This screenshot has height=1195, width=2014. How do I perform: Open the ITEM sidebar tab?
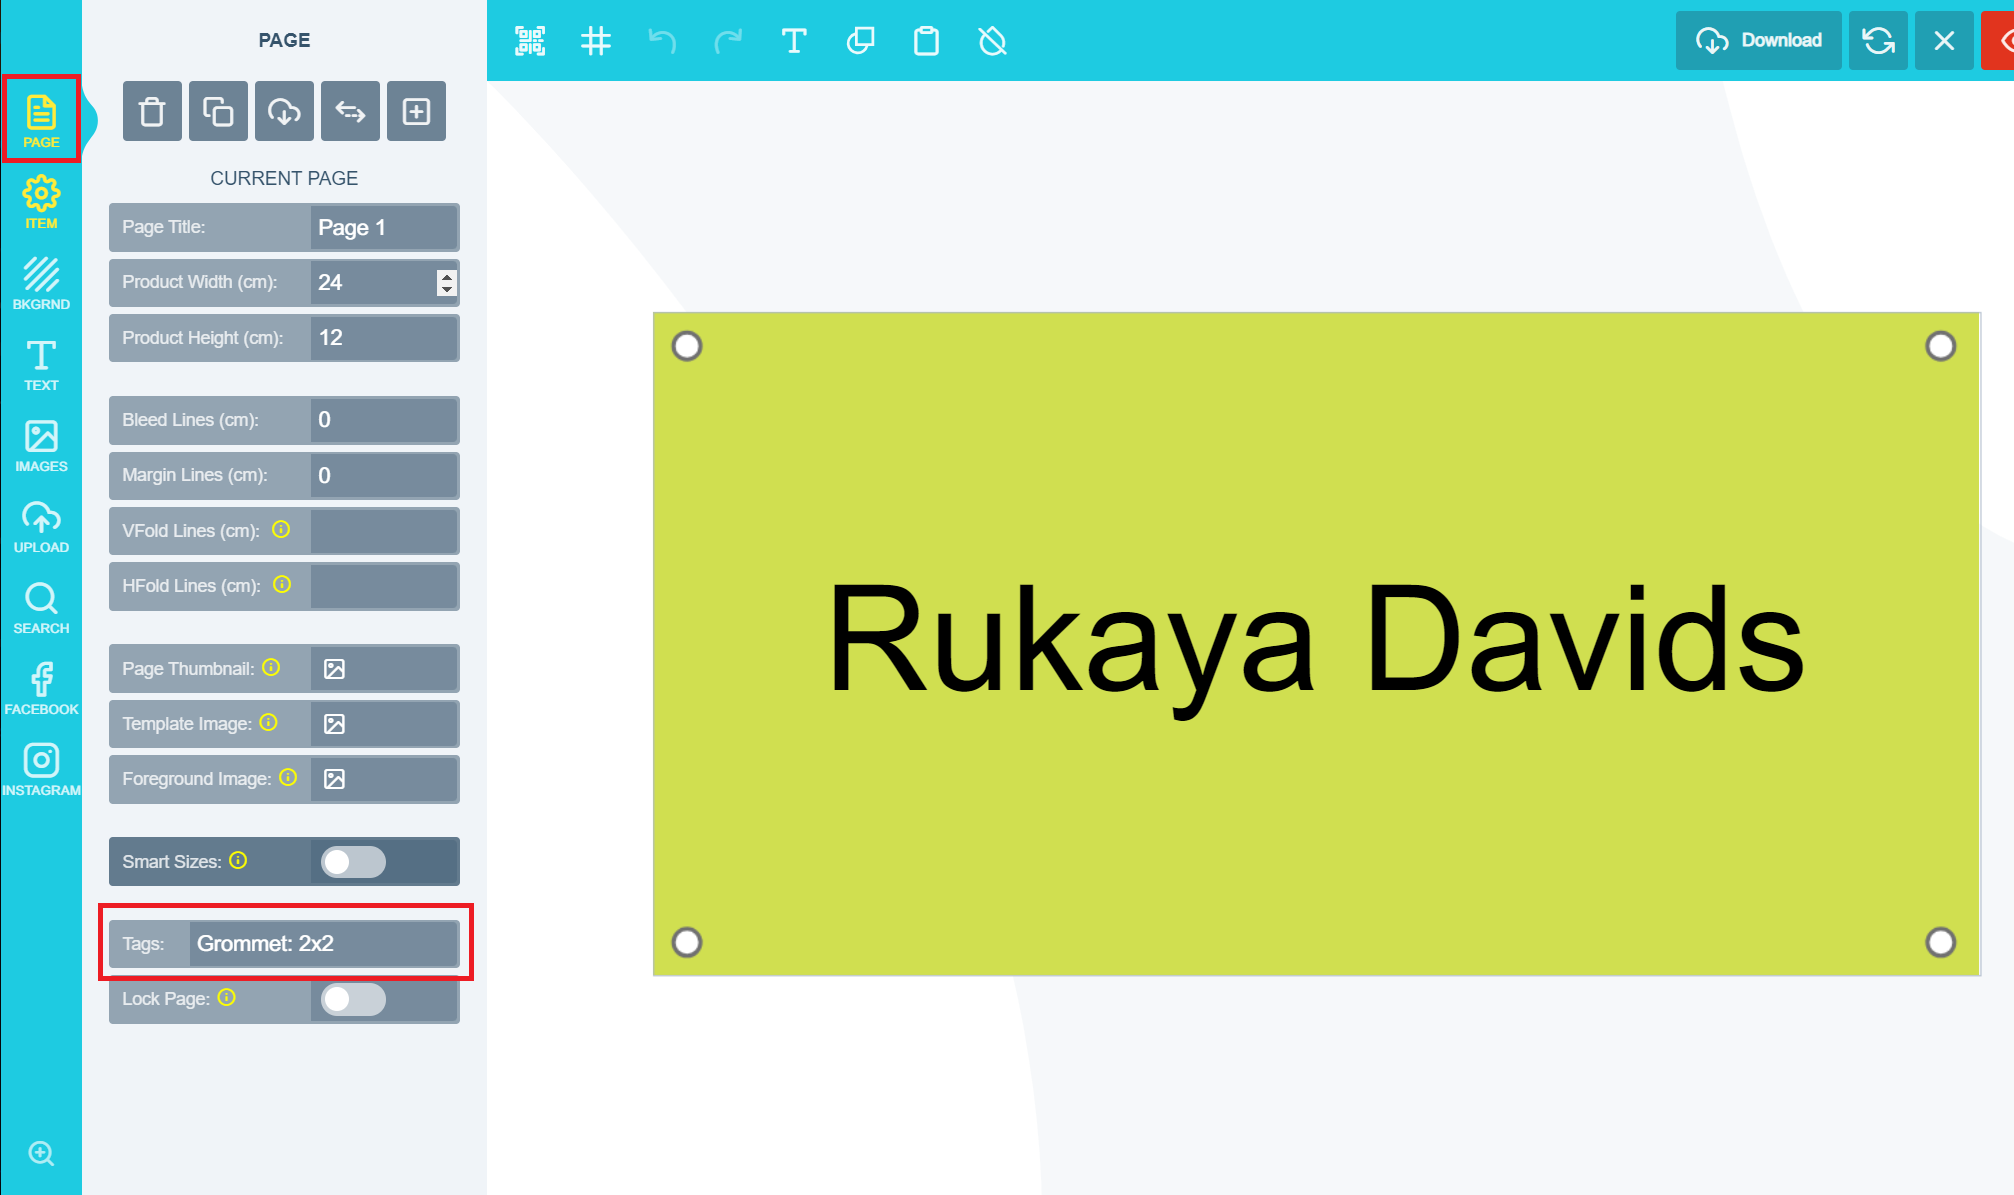pos(41,202)
